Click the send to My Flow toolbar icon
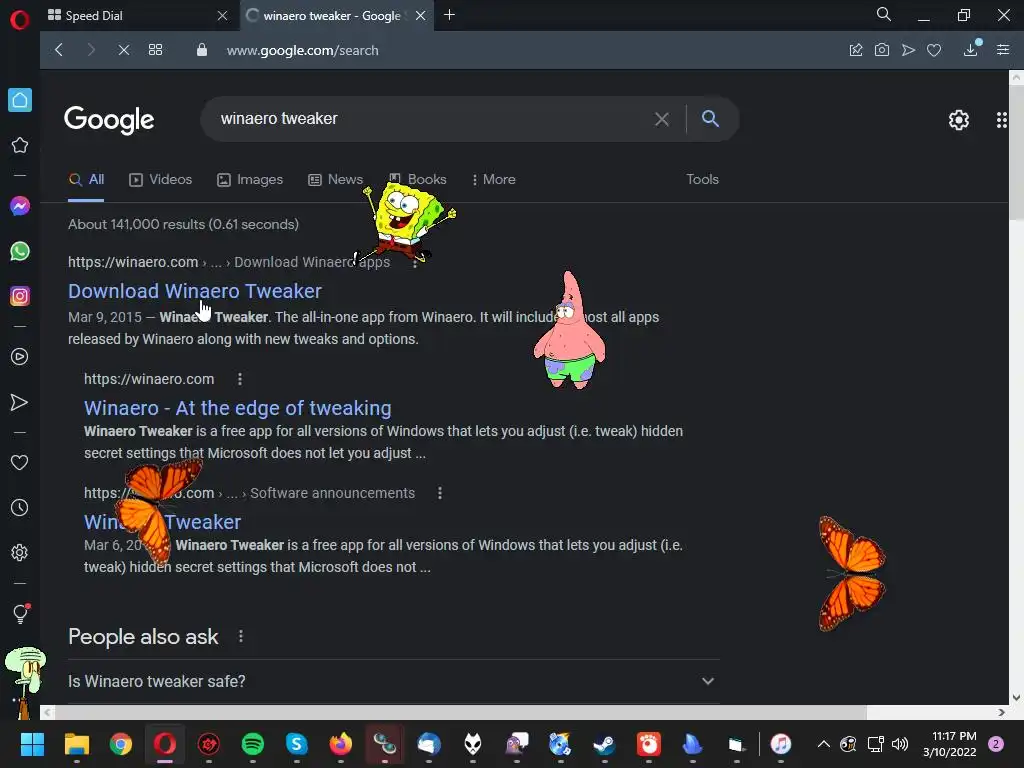This screenshot has height=768, width=1024. [x=908, y=50]
